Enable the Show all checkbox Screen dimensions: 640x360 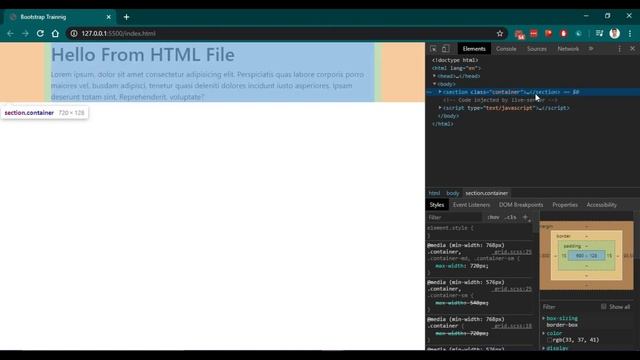(x=603, y=307)
